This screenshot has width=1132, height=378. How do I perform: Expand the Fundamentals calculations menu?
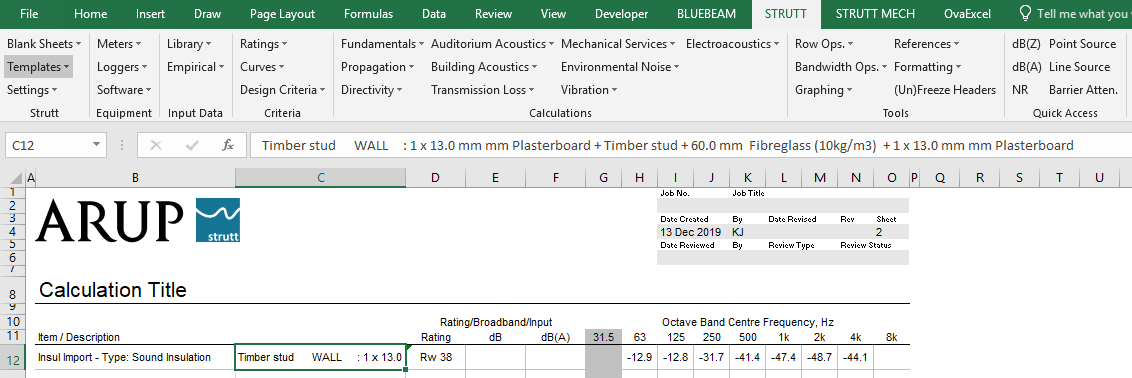click(x=383, y=44)
